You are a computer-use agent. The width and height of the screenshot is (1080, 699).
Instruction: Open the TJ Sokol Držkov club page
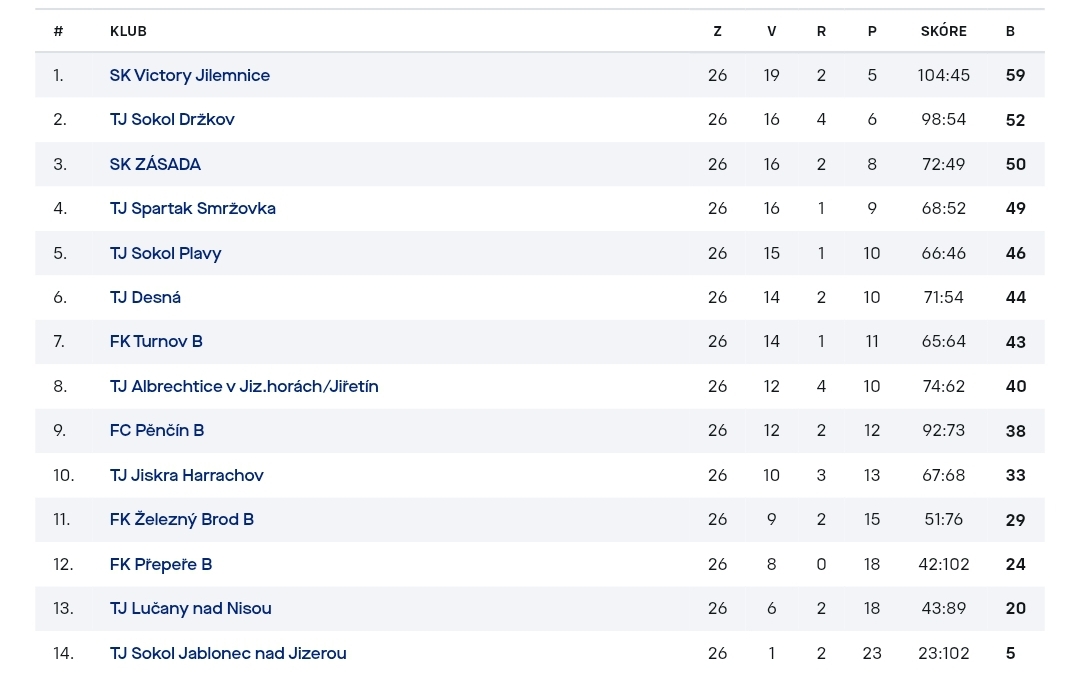(172, 119)
